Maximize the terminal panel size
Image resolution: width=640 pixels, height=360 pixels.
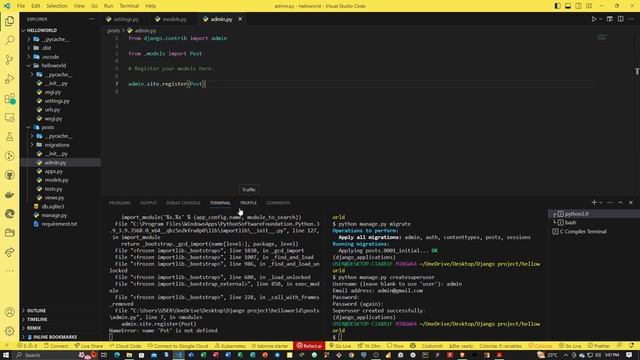[x=620, y=202]
